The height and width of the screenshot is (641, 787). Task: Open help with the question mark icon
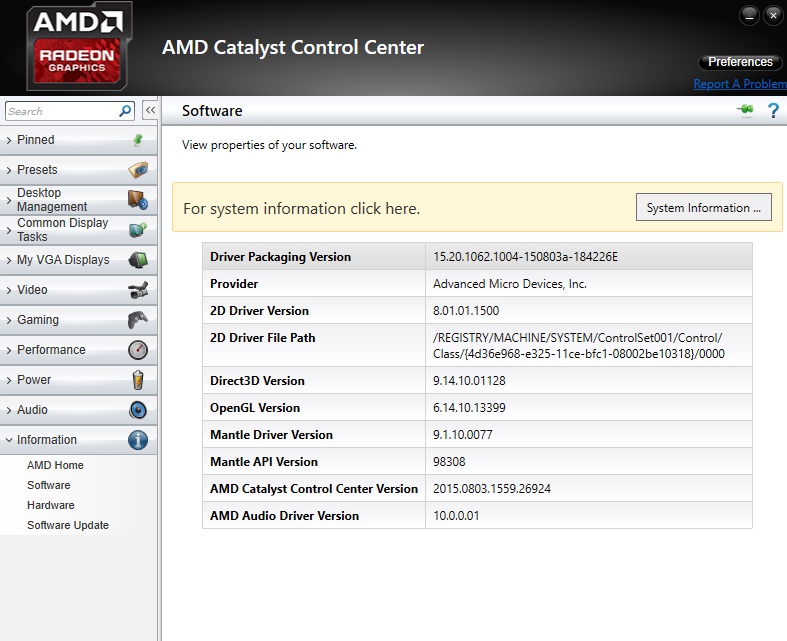tap(773, 111)
